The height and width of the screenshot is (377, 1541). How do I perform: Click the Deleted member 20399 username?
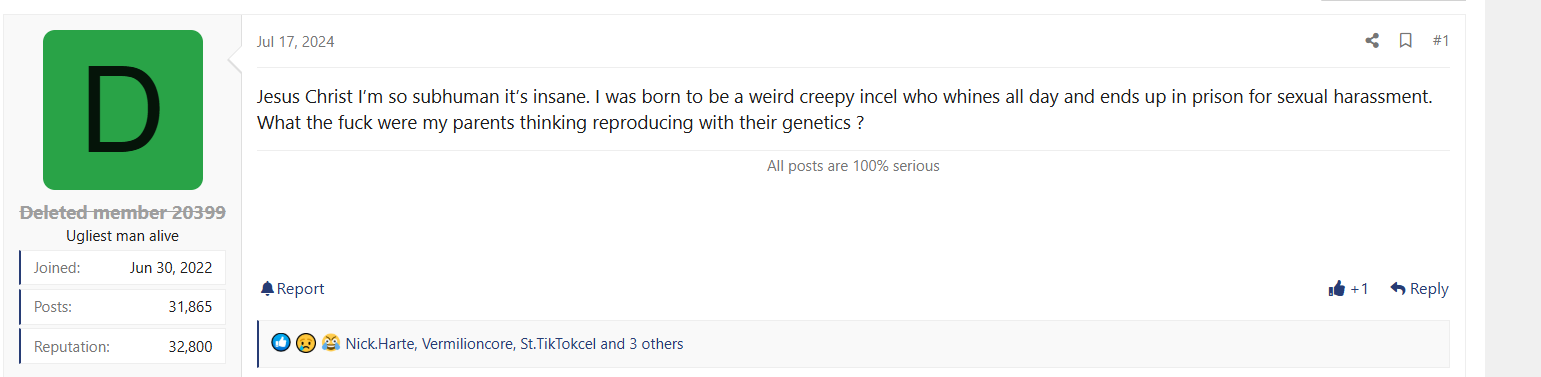click(x=123, y=212)
